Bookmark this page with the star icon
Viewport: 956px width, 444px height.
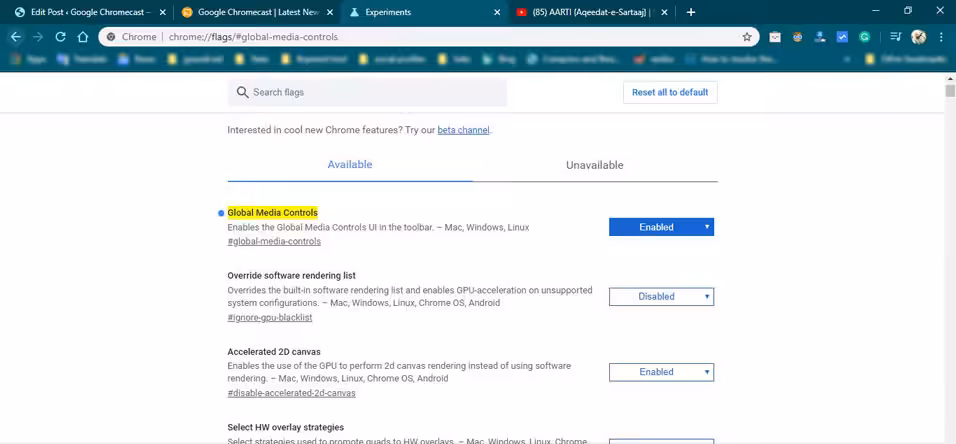747,37
